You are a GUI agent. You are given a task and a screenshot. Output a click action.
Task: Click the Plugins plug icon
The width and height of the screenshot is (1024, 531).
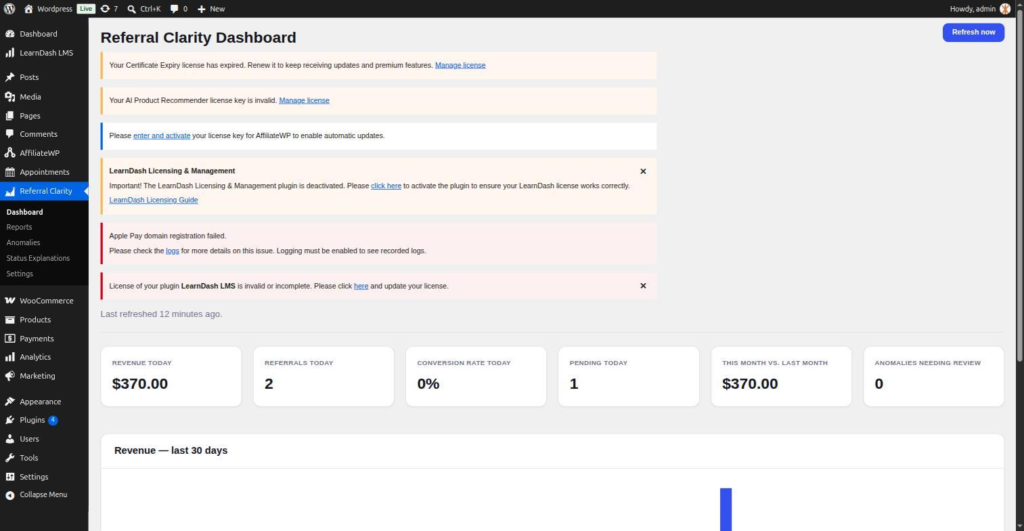[x=10, y=420]
